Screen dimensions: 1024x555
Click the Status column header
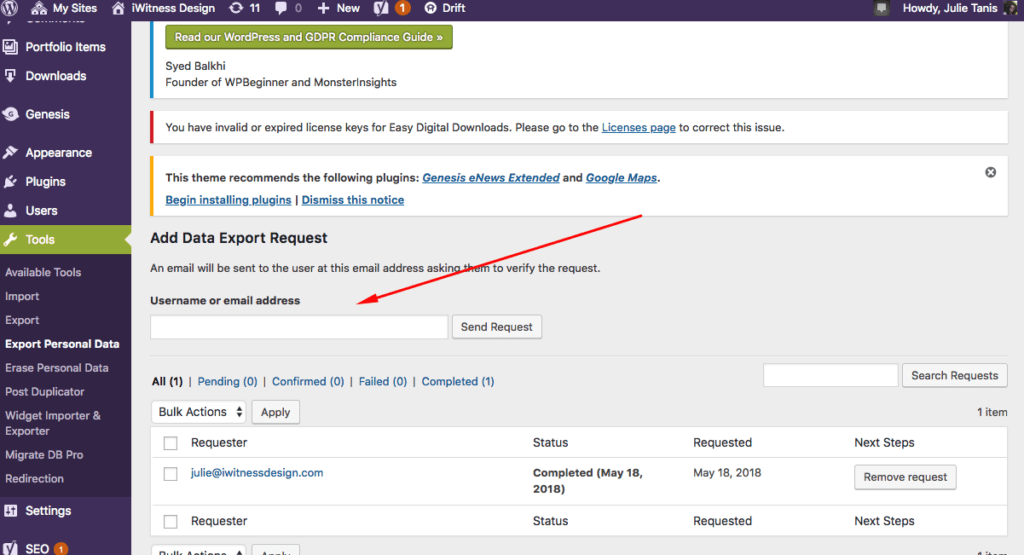[551, 443]
